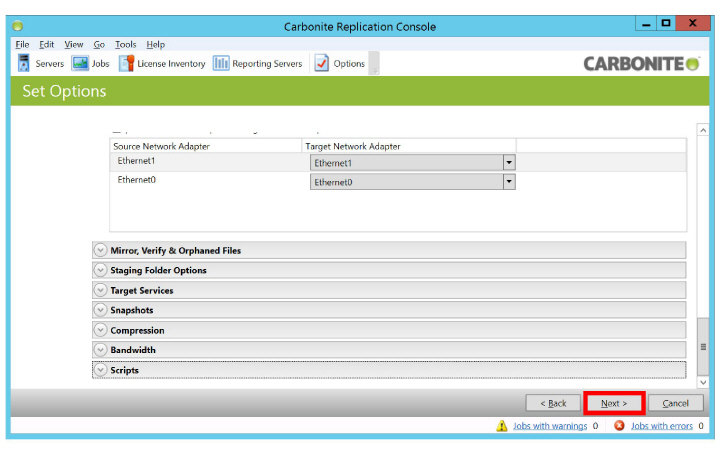Open the Ethernet1 target adapter dropdown
This screenshot has width=720, height=453.
pyautogui.click(x=509, y=162)
